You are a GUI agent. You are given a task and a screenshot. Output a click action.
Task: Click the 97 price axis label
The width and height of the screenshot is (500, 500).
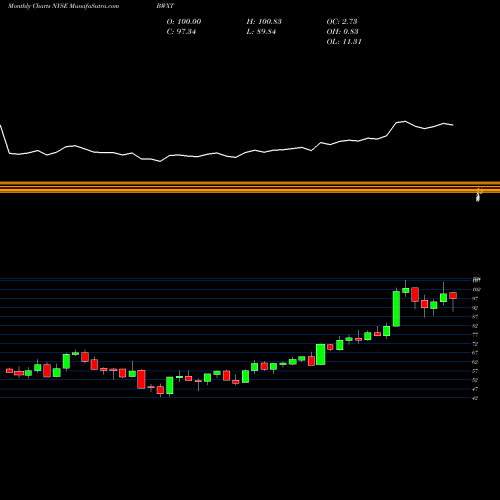click(x=475, y=299)
